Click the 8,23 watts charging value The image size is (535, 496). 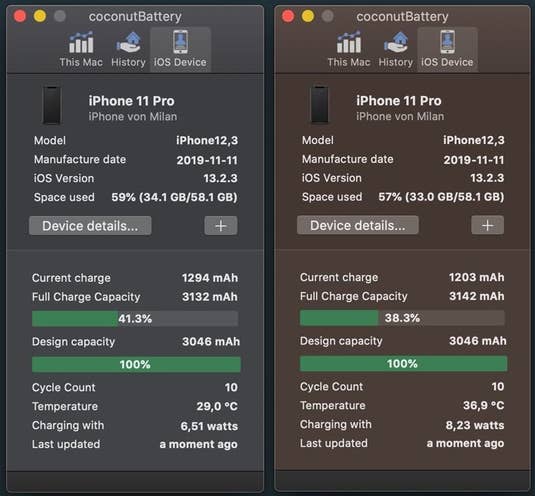[x=475, y=425]
